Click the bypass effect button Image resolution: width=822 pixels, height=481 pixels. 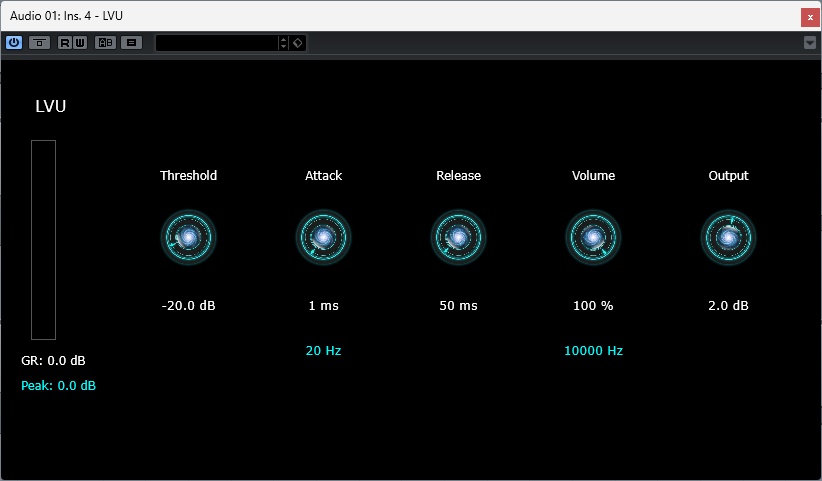39,42
